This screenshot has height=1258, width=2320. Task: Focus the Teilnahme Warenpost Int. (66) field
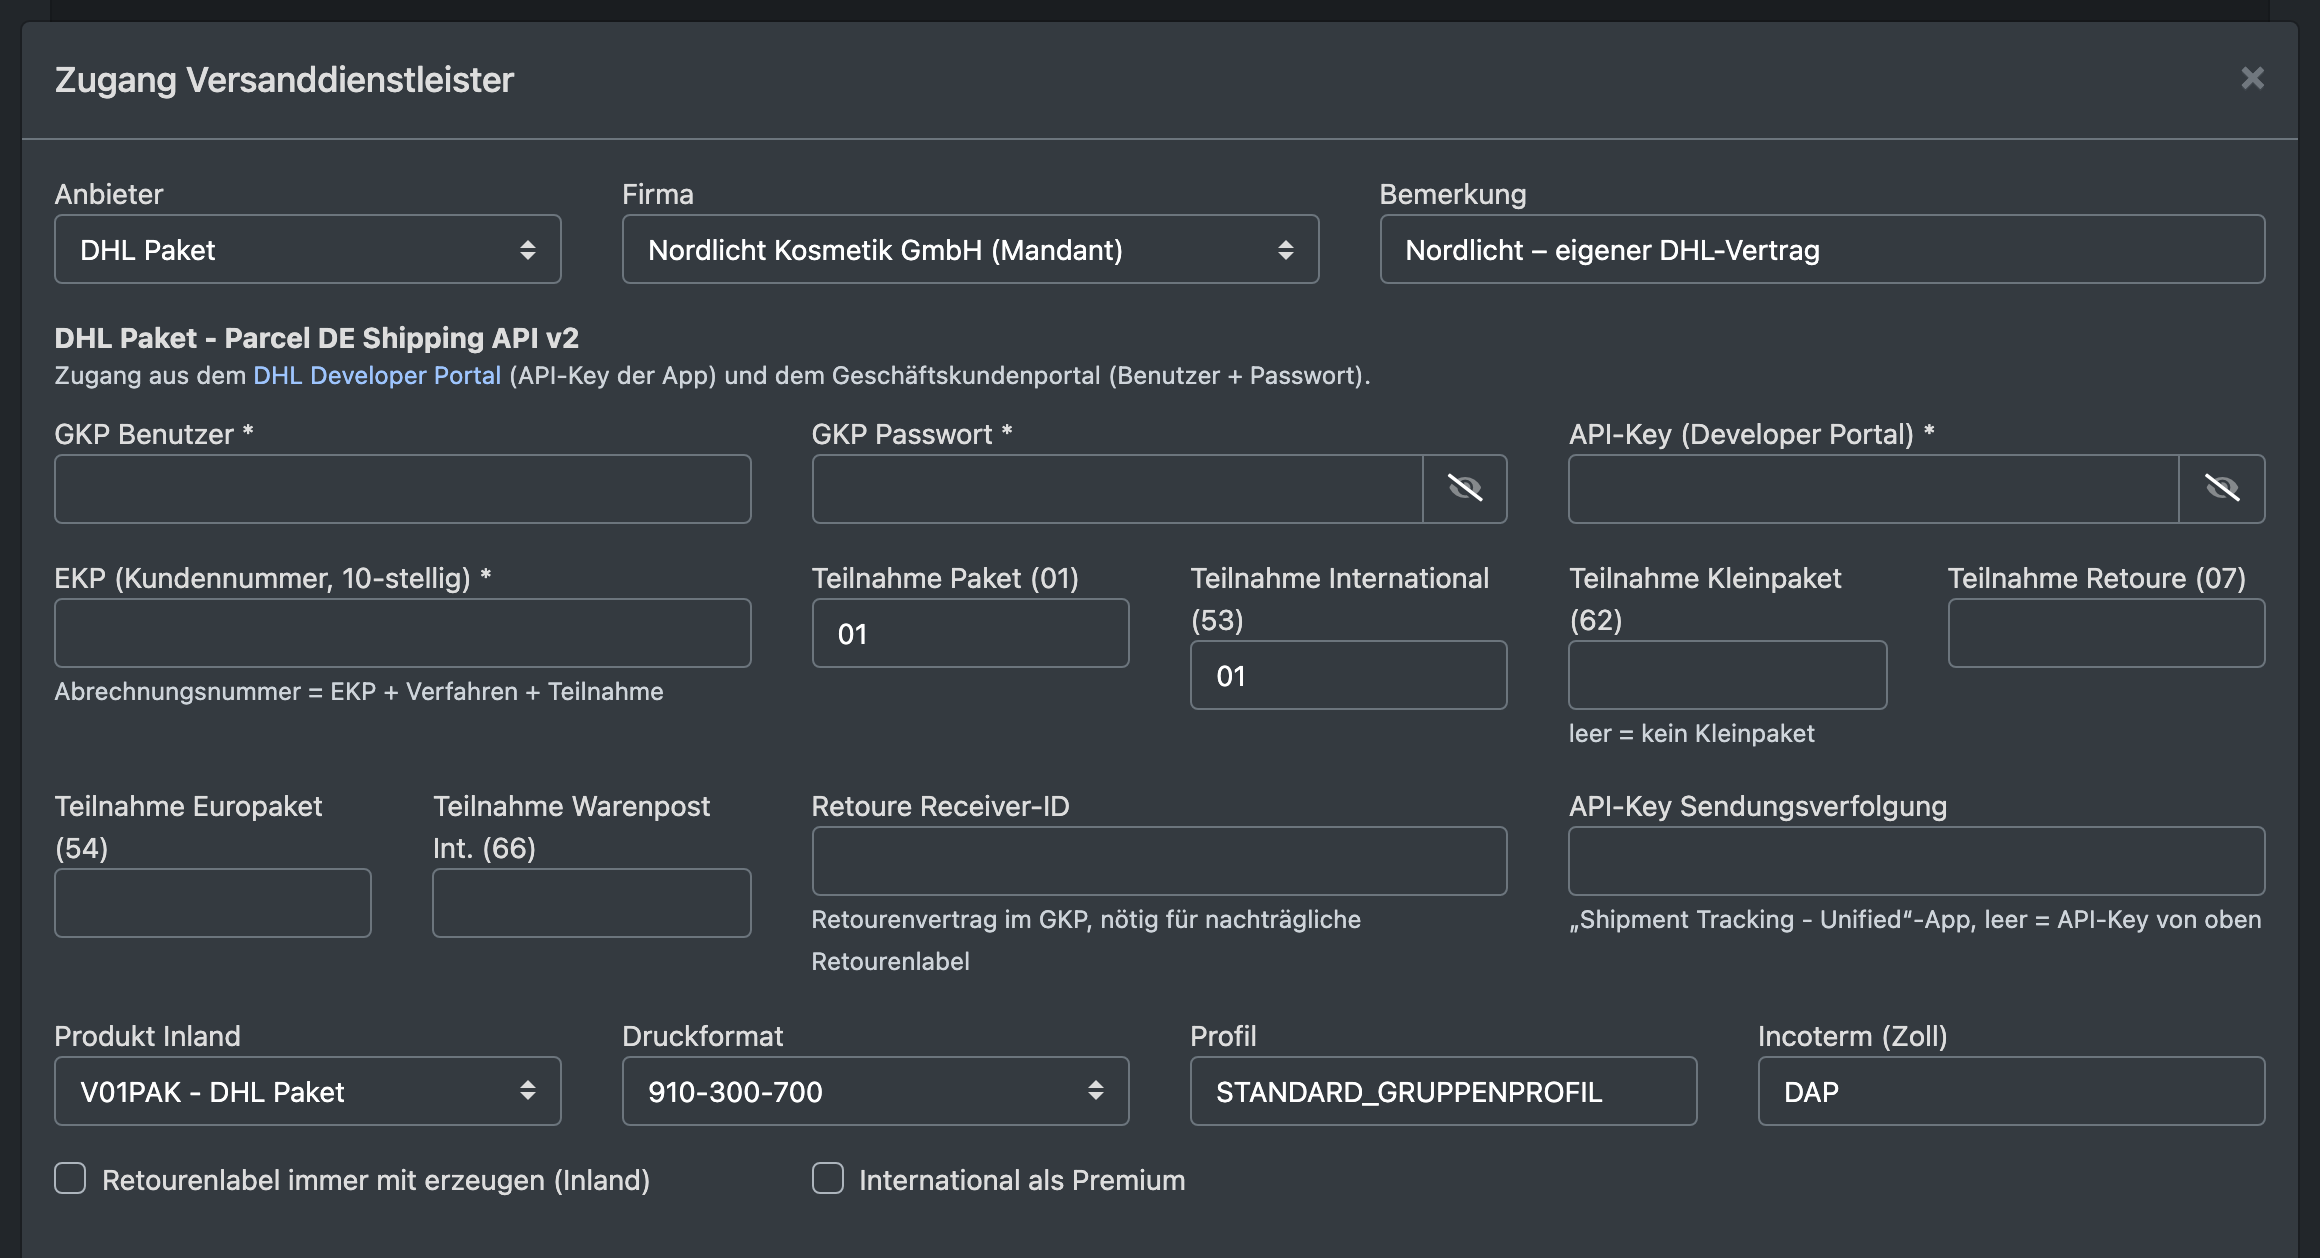[x=591, y=903]
